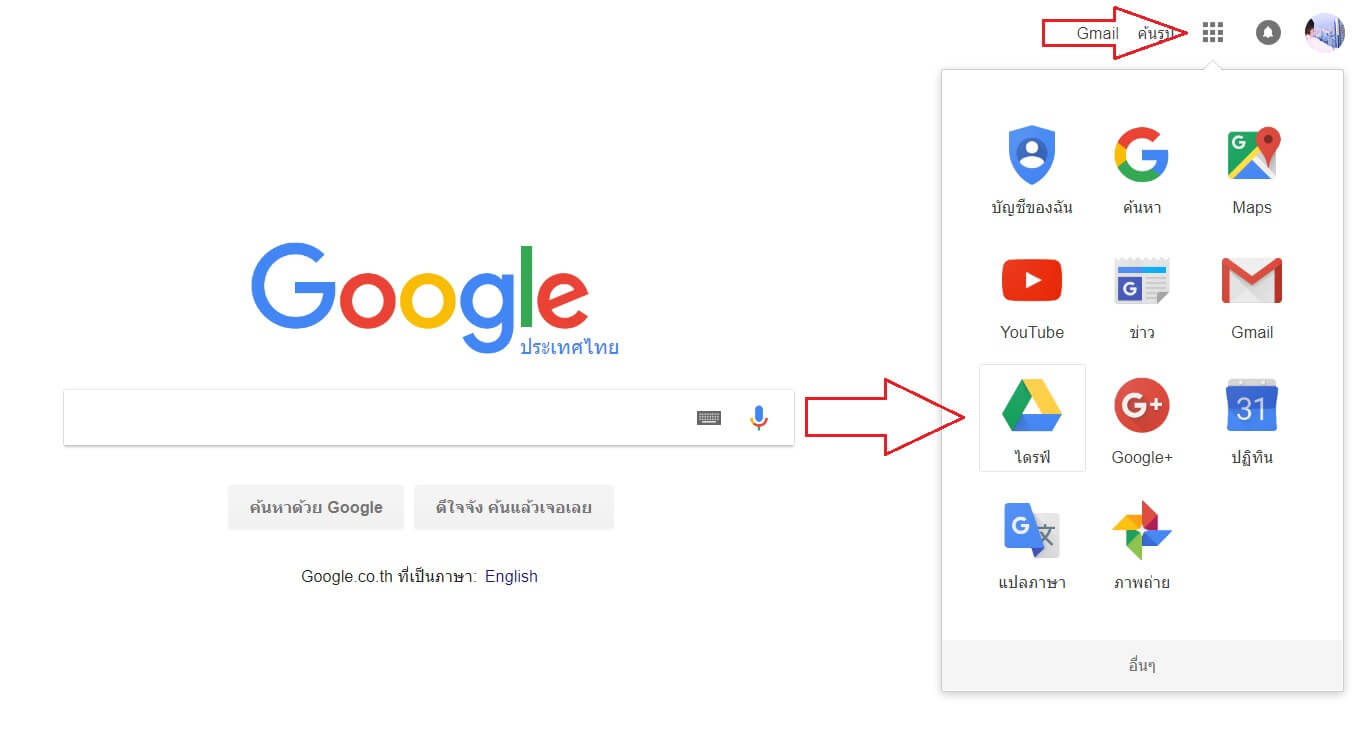Open Google Calendar icon showing 31
This screenshot has width=1356, height=732.
pyautogui.click(x=1252, y=405)
